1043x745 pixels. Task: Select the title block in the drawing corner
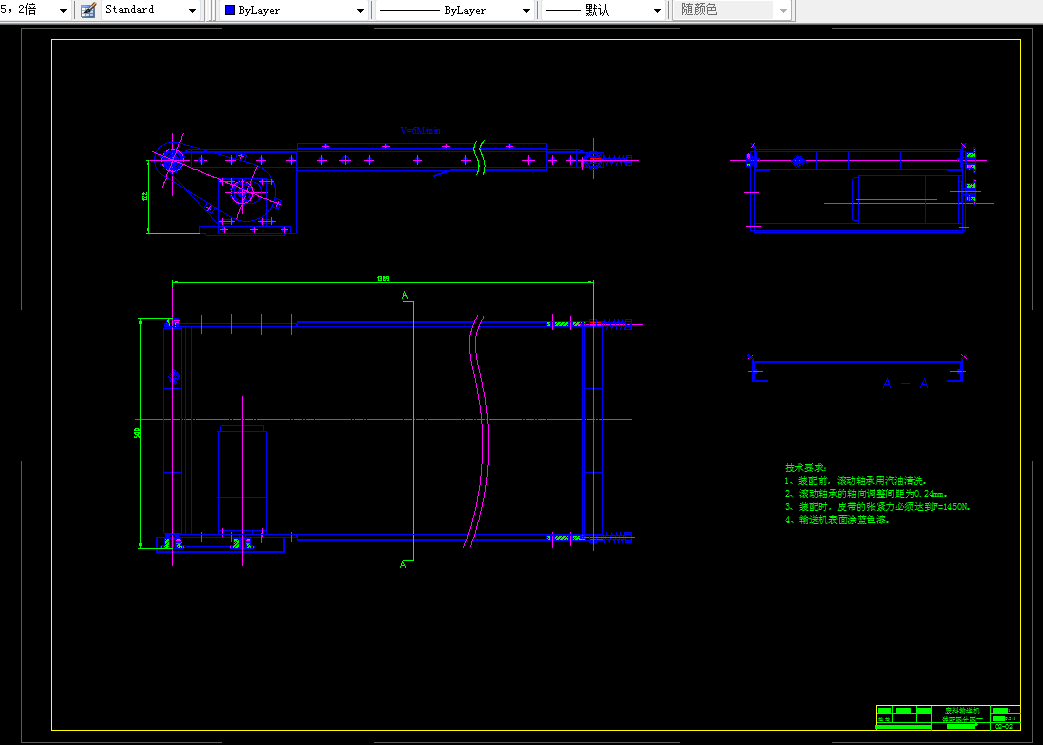(948, 718)
